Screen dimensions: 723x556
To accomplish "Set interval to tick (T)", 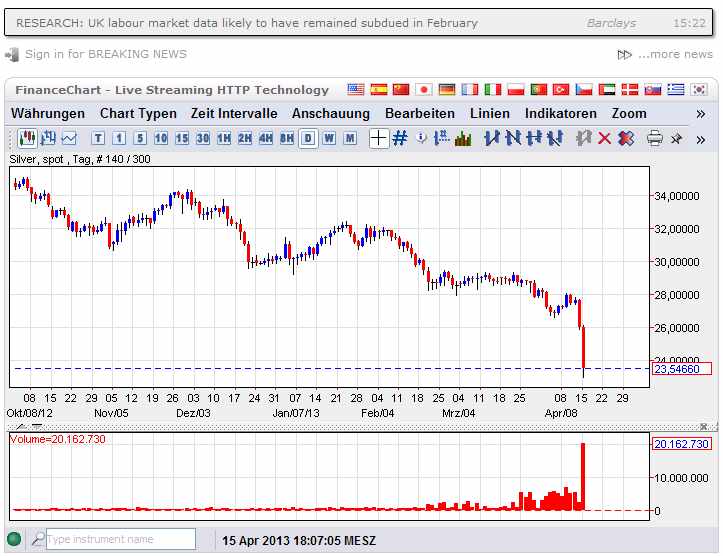I will tap(98, 138).
